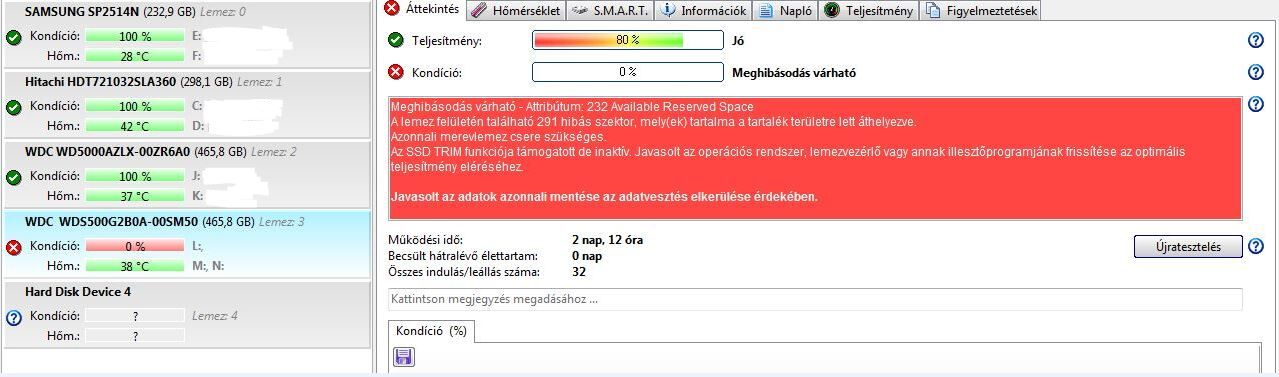Select the SAMSUNG SP2514N disk
Image resolution: width=1279 pixels, height=377 pixels.
pos(186,34)
